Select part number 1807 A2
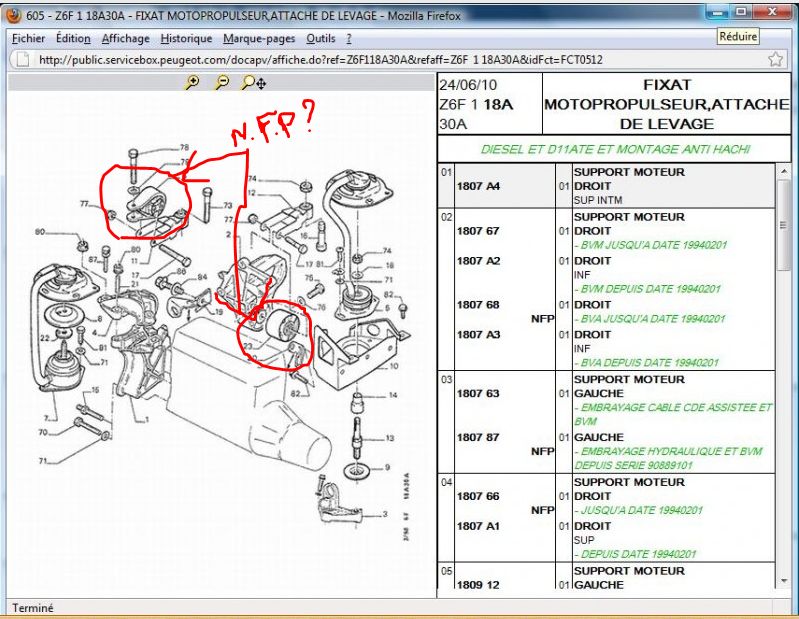 478,261
